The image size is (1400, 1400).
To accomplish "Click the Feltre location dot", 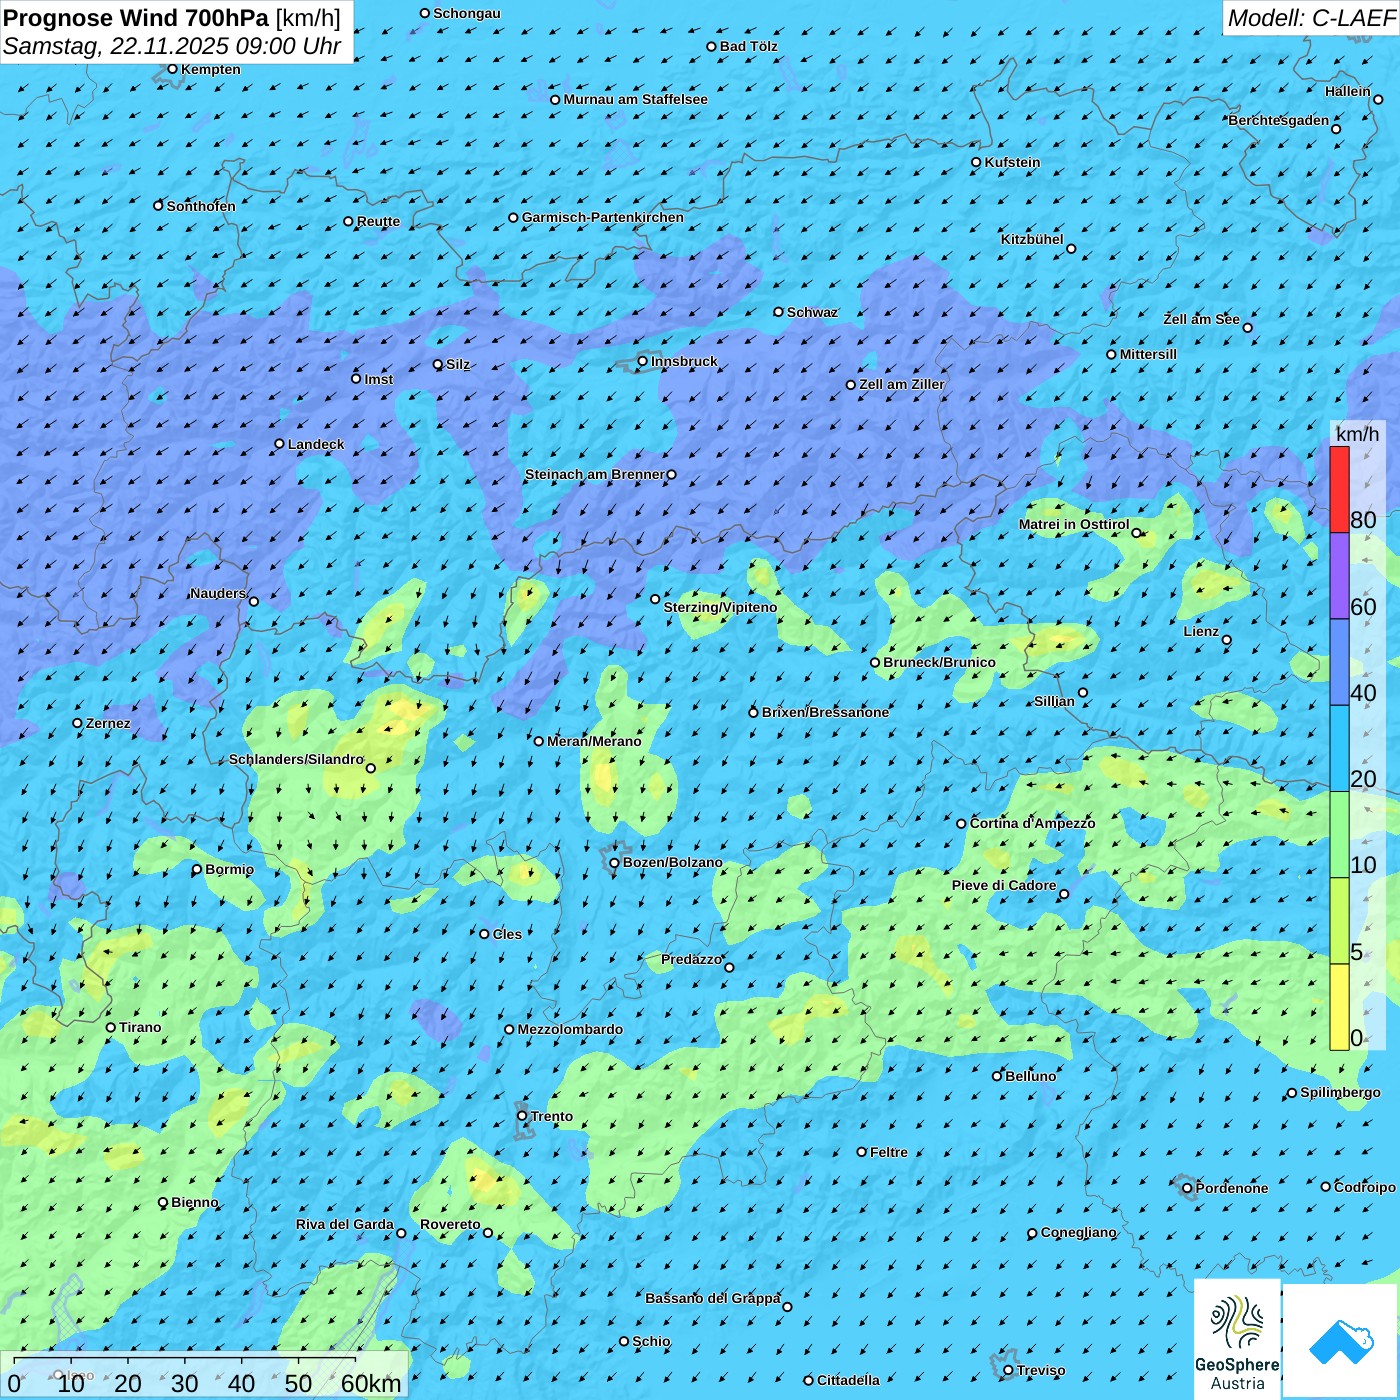I will 862,1152.
